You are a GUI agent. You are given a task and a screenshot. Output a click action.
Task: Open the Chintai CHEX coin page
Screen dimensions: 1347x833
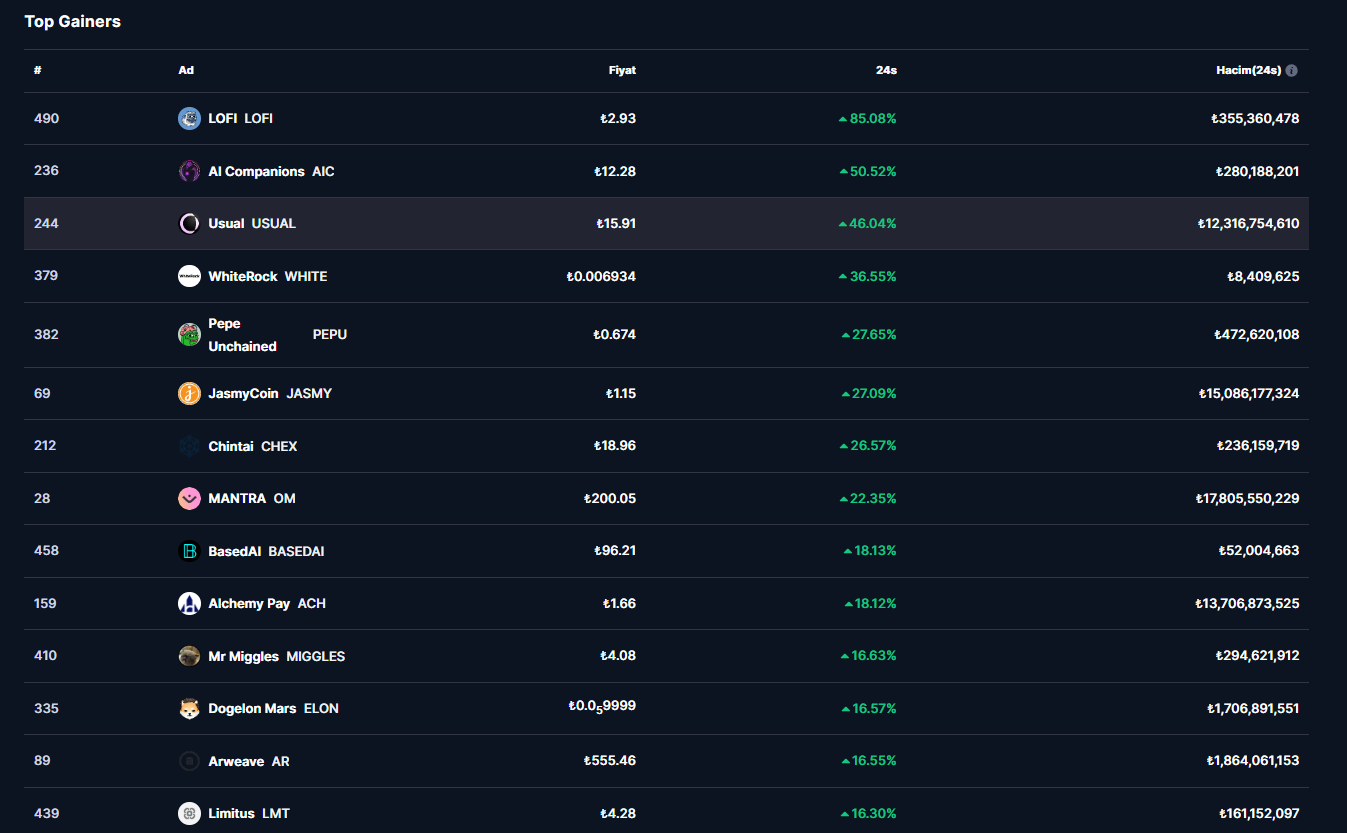point(252,446)
